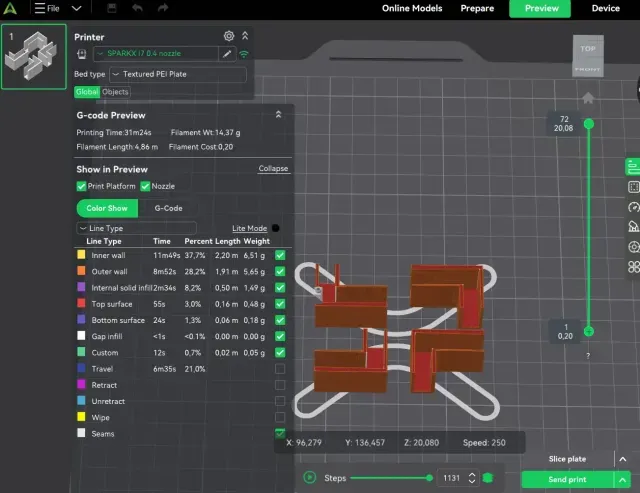Screen dimensions: 640x493
Task: Enable Retract visibility checkbox
Action: pyautogui.click(x=280, y=385)
